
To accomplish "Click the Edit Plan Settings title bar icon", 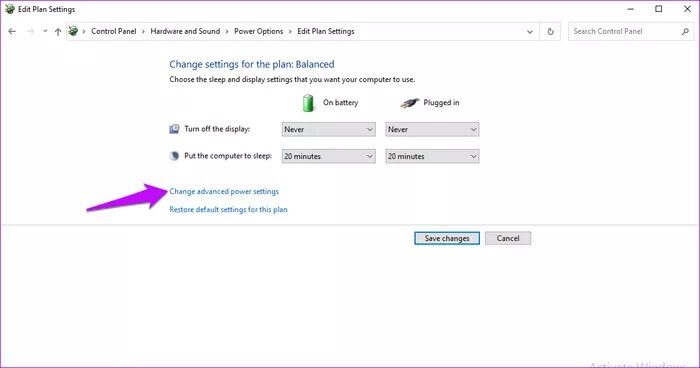I will [10, 9].
